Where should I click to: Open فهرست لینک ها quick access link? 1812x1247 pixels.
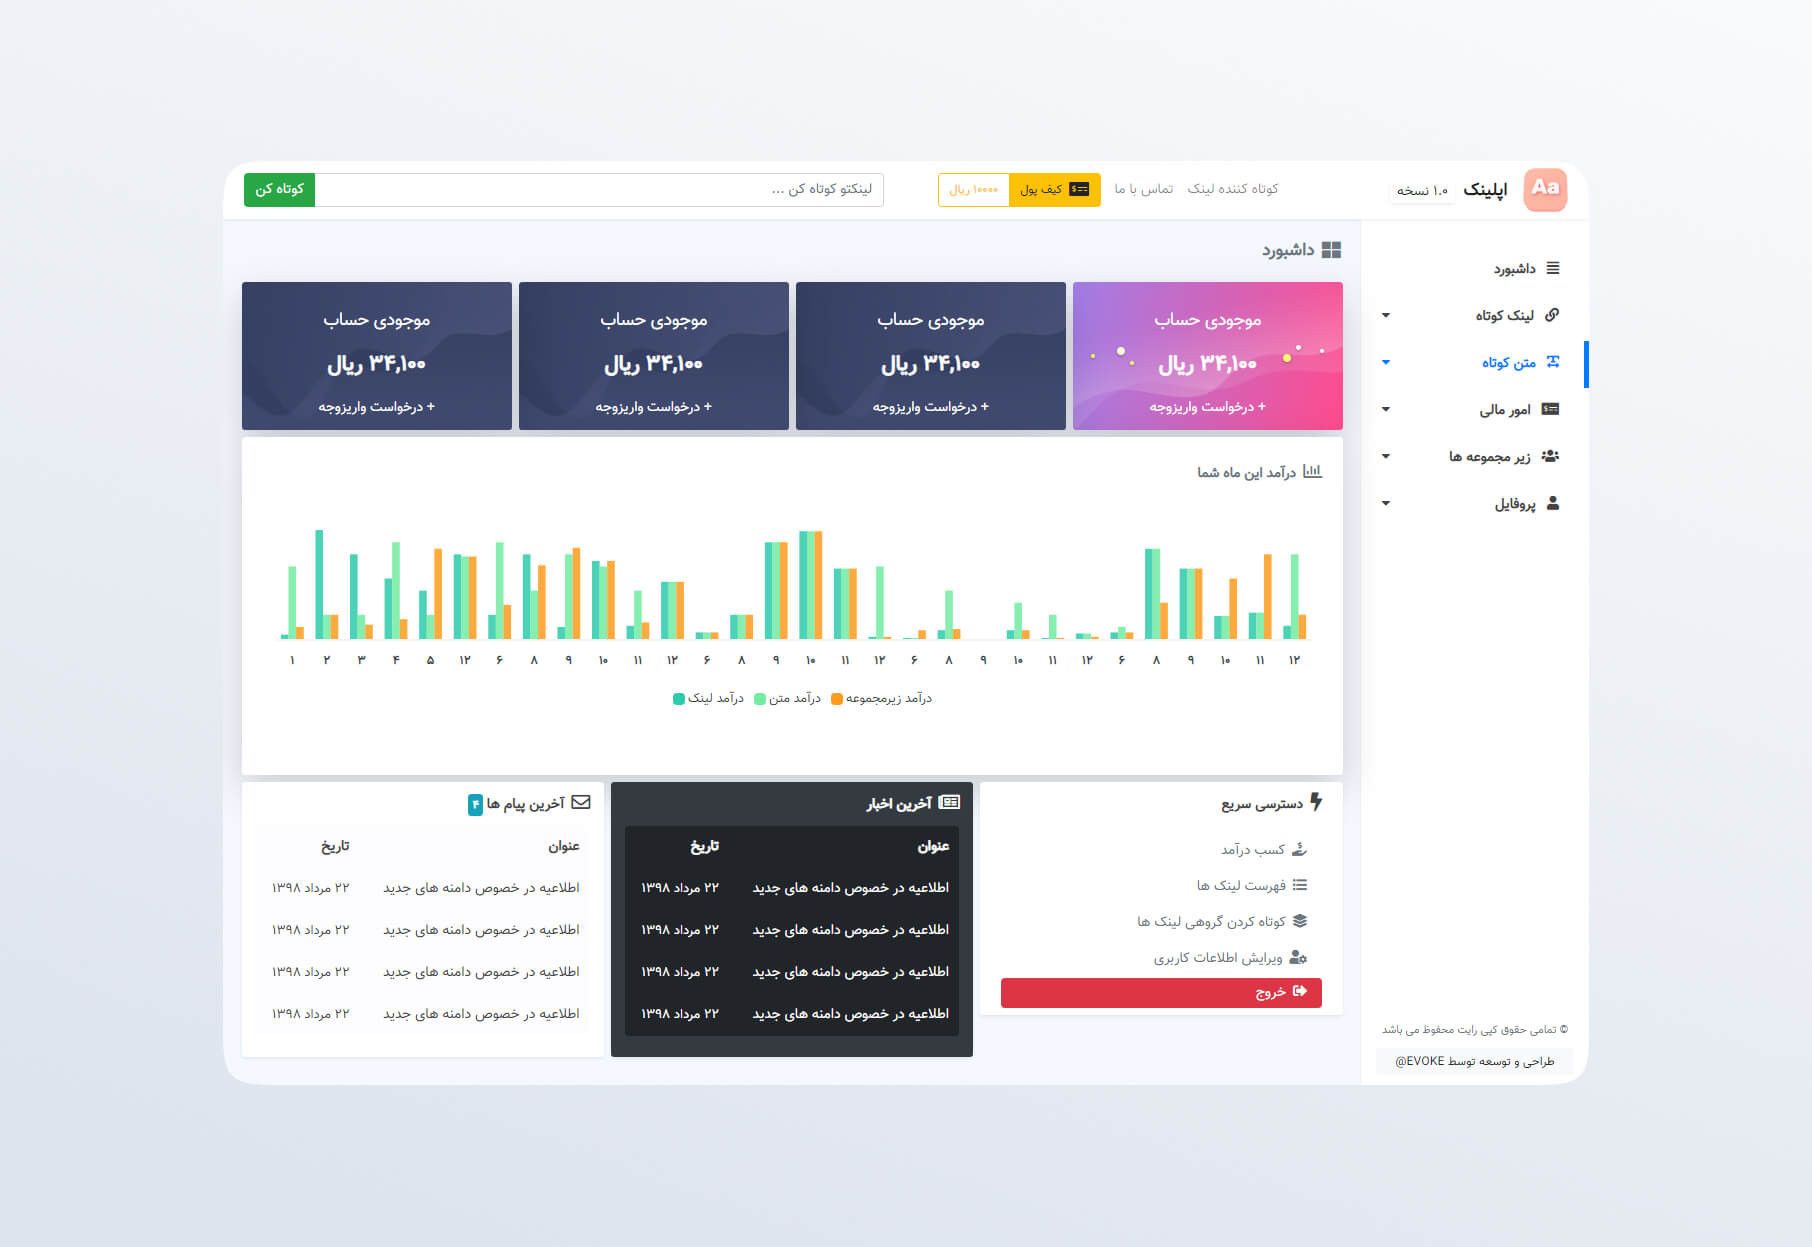[x=1241, y=885]
